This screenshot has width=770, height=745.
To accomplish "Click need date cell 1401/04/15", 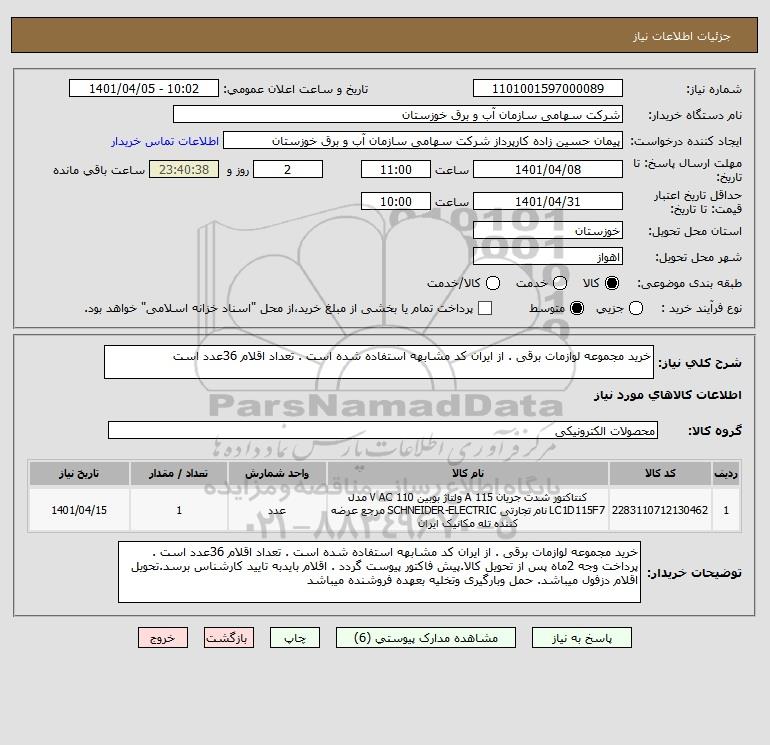I will [x=79, y=510].
